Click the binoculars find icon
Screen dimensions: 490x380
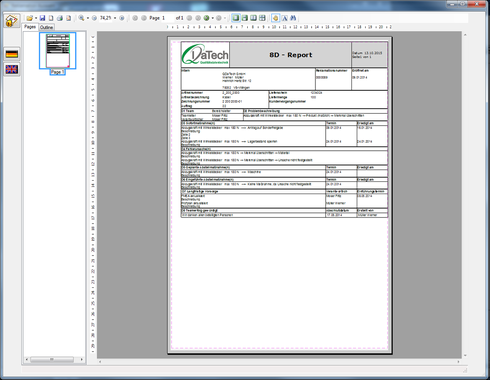pyautogui.click(x=293, y=18)
